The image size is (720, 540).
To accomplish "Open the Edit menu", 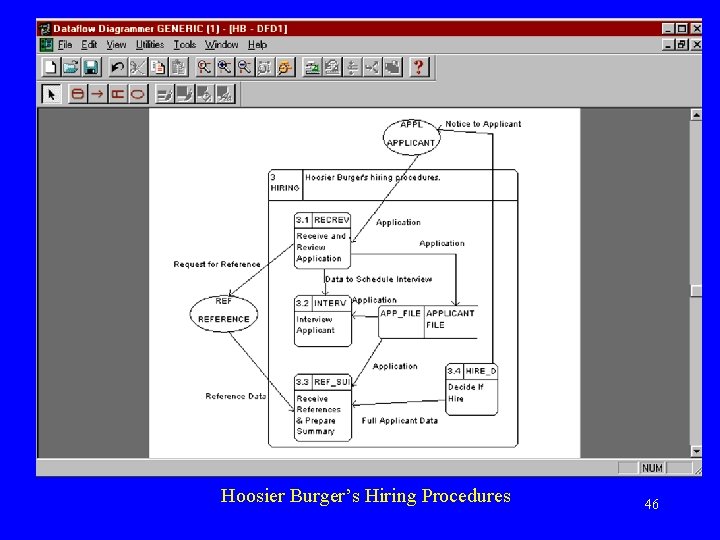I will pos(89,45).
